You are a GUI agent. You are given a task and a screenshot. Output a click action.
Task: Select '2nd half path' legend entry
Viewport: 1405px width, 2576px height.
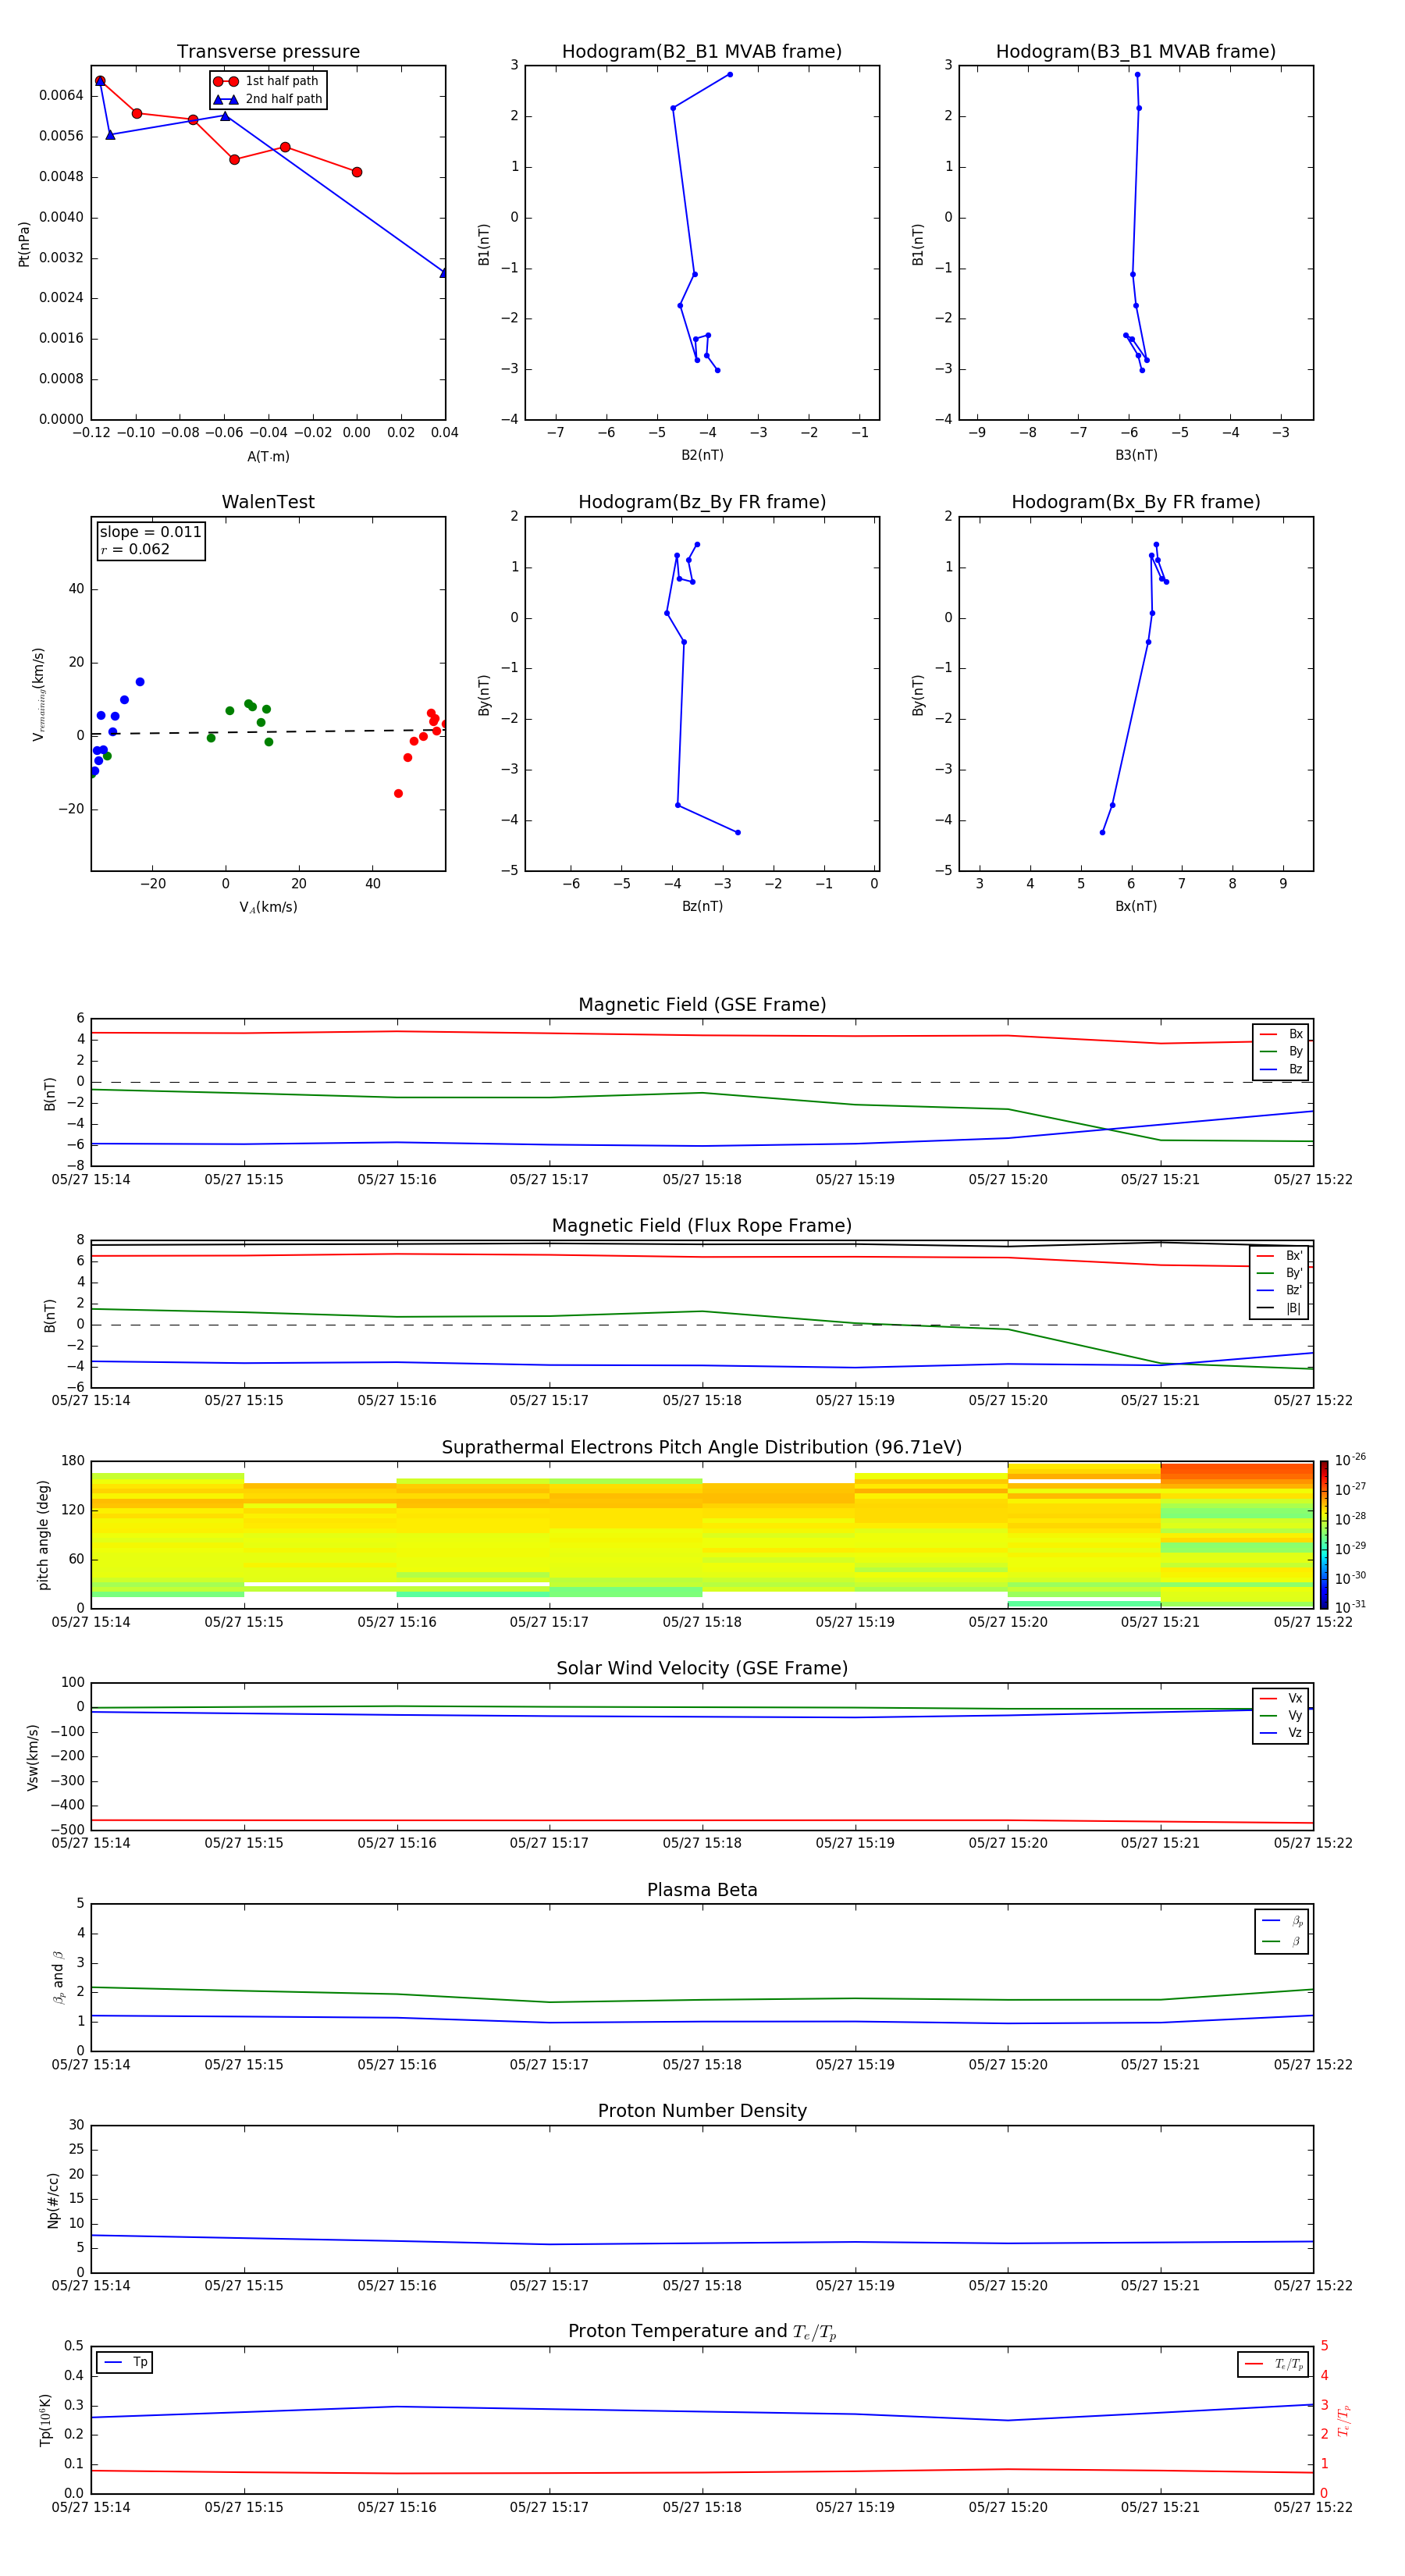268,99
